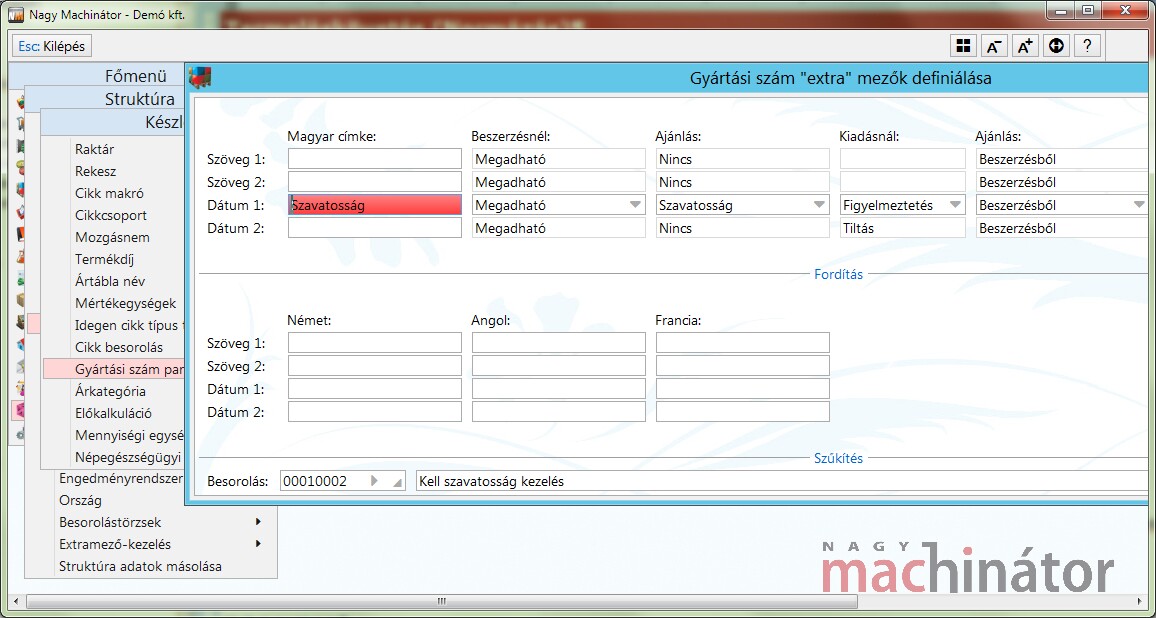
Task: Select highlighted Gyártási szám menu item
Action: pyautogui.click(x=114, y=369)
